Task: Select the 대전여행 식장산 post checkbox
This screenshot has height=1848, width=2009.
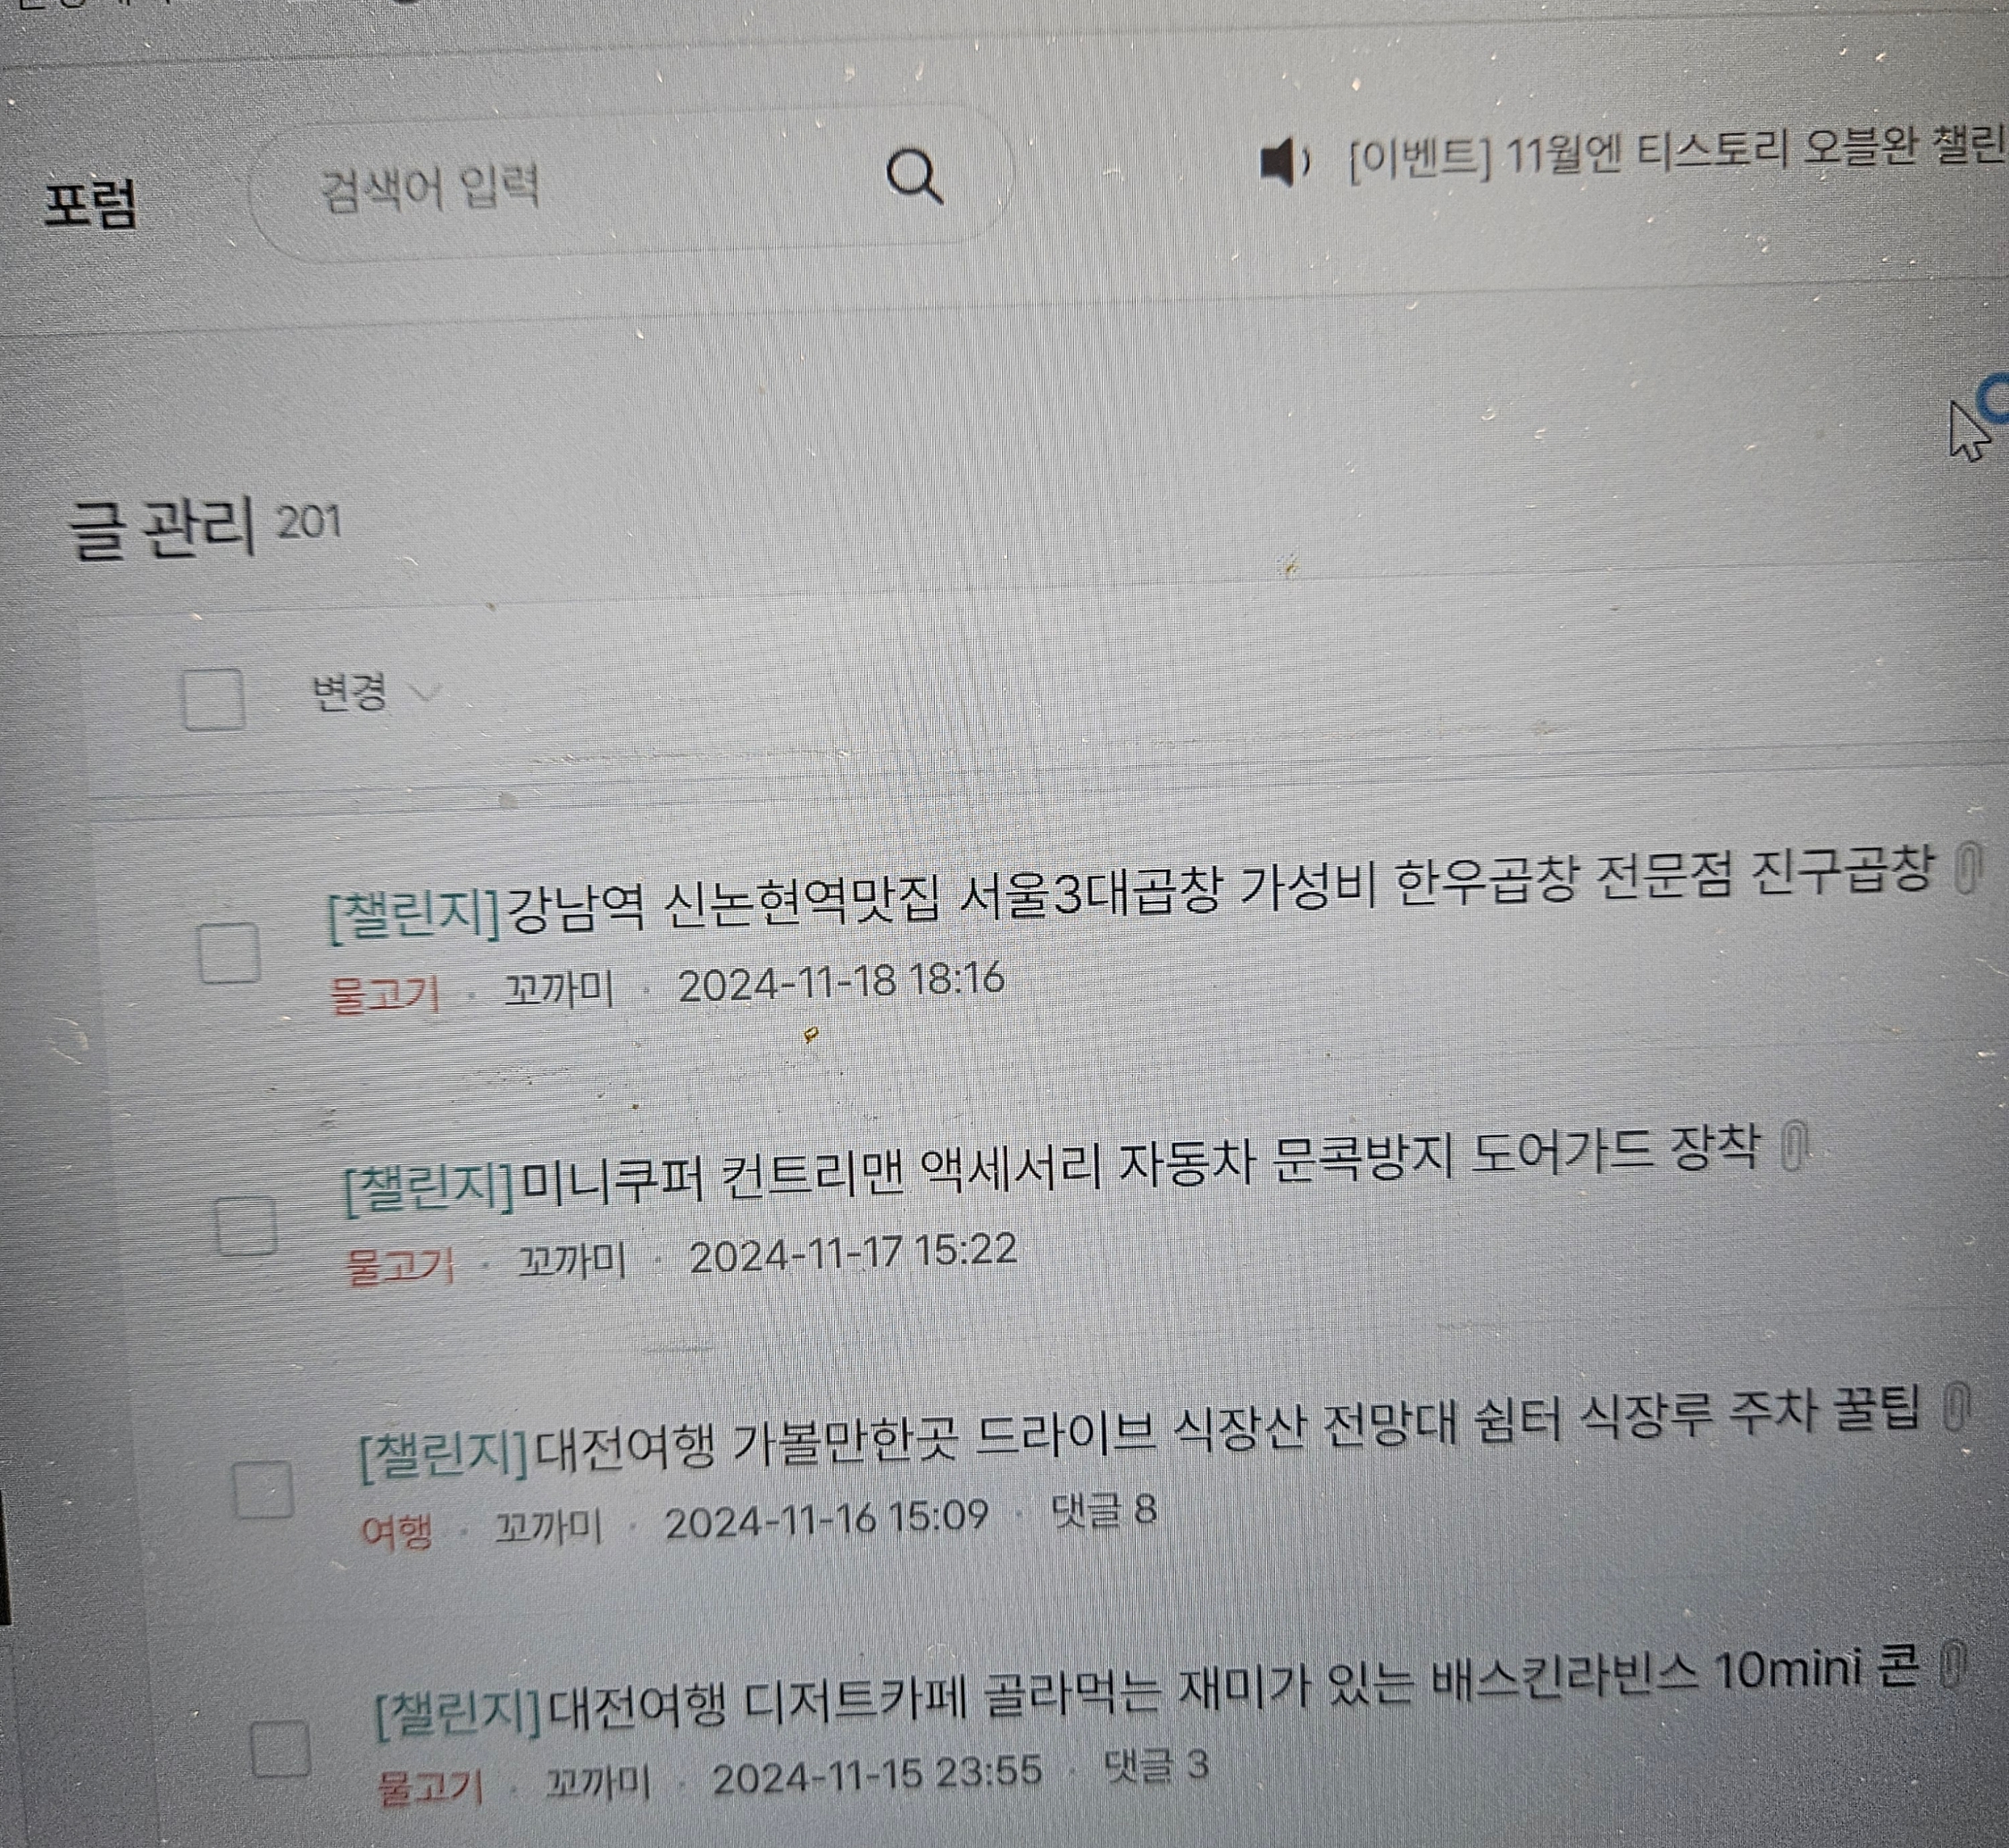Action: click(x=262, y=1490)
